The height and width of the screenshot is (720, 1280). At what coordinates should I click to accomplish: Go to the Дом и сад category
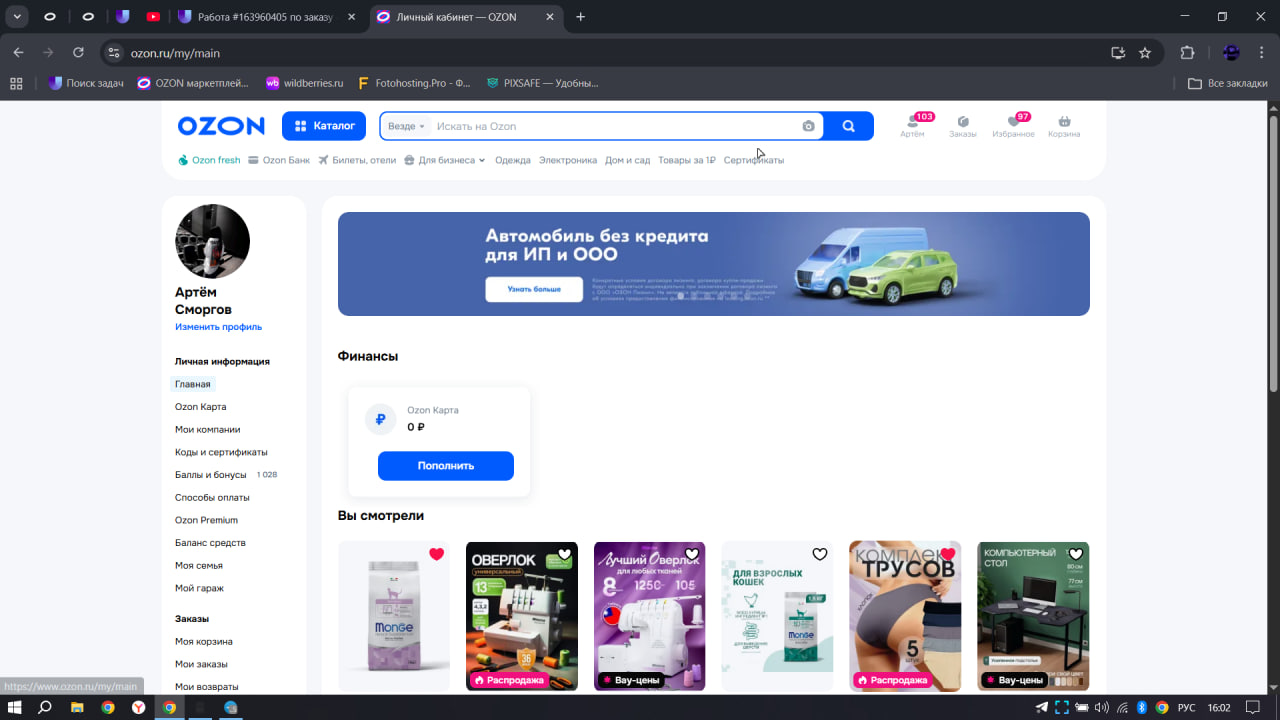[x=628, y=160]
